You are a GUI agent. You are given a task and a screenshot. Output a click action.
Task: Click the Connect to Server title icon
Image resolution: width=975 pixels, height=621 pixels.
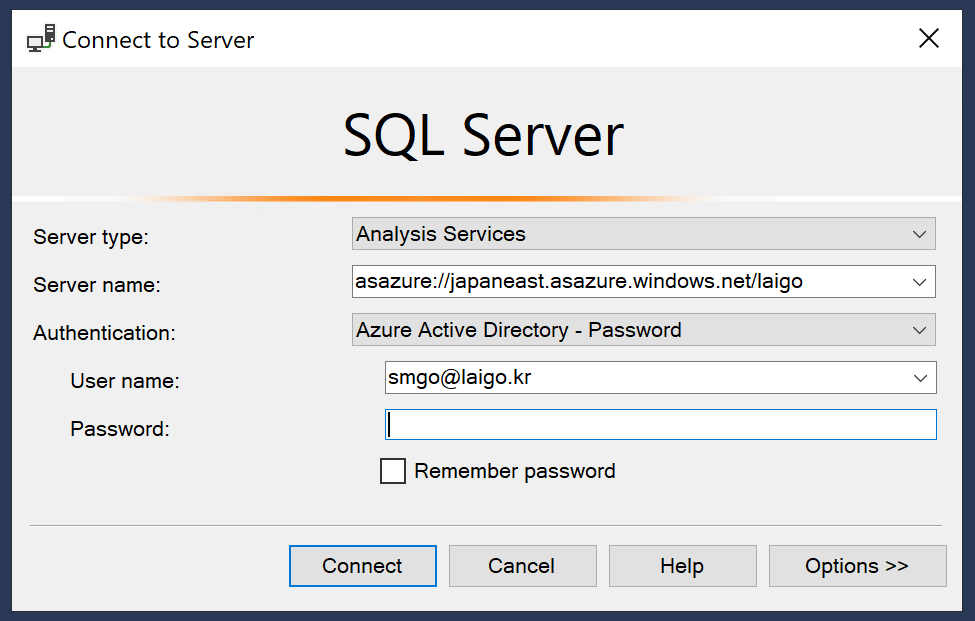coord(41,39)
